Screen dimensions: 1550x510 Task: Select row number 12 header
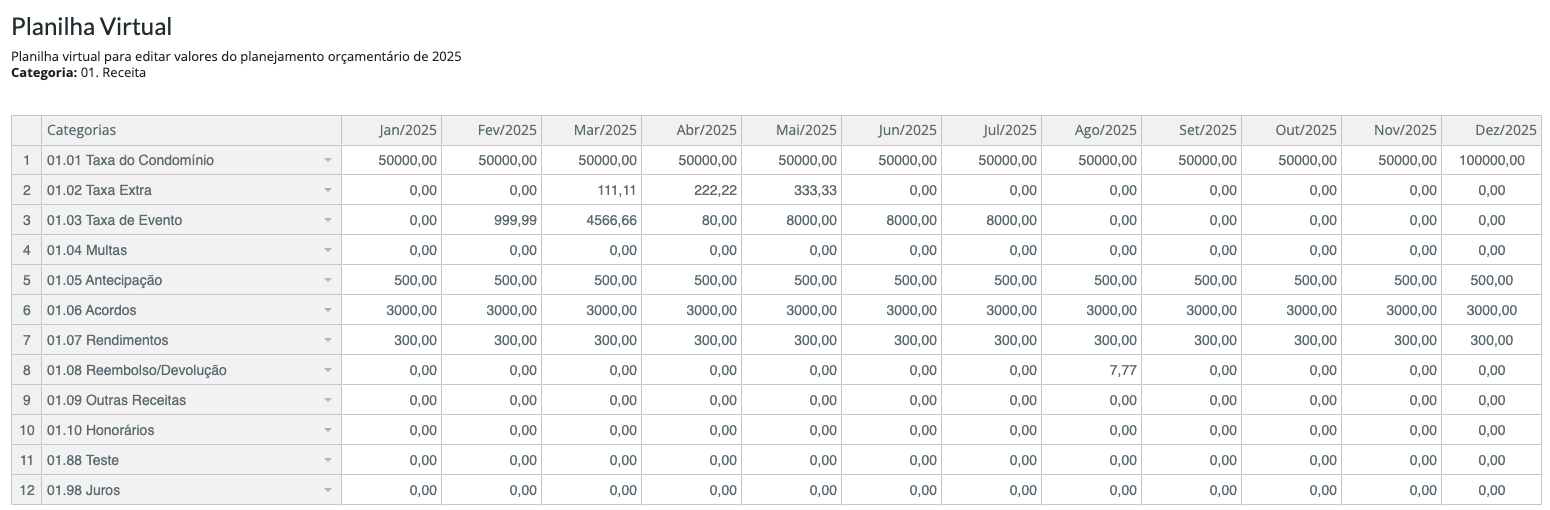click(27, 490)
